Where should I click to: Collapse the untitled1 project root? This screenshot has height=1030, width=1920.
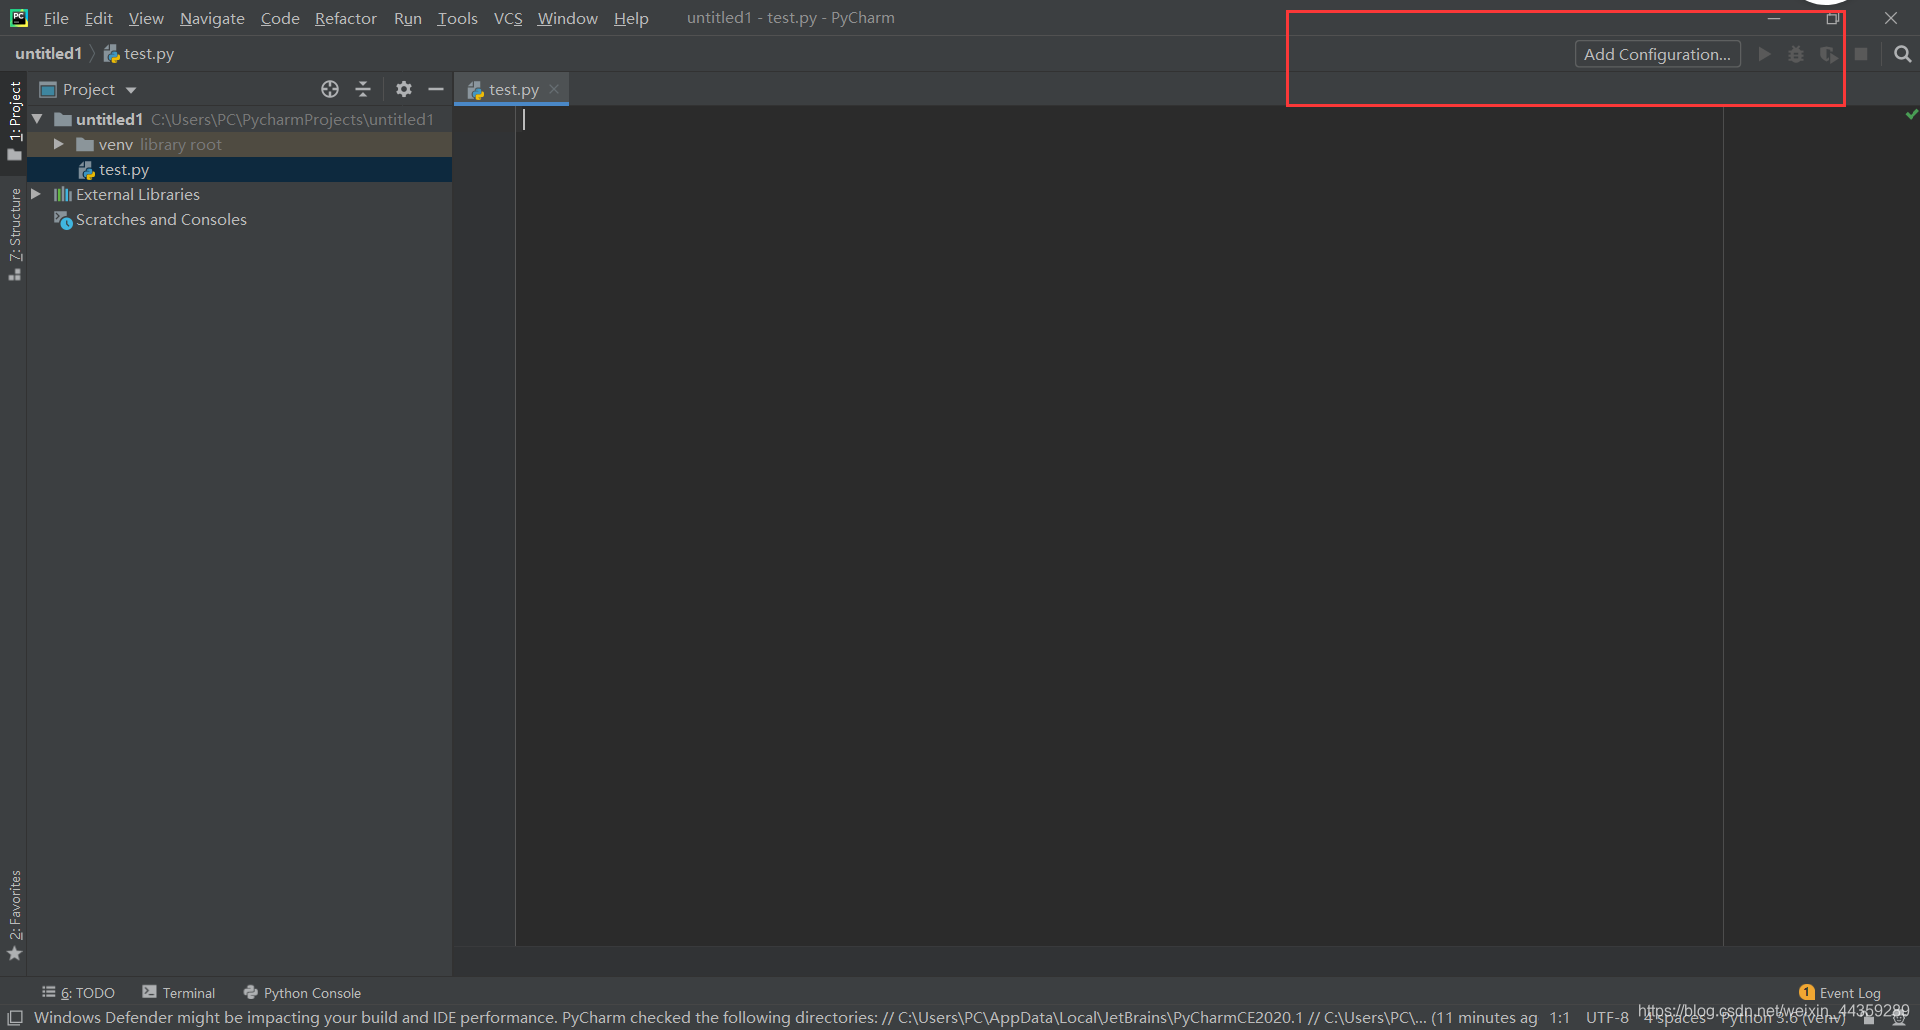(x=37, y=119)
